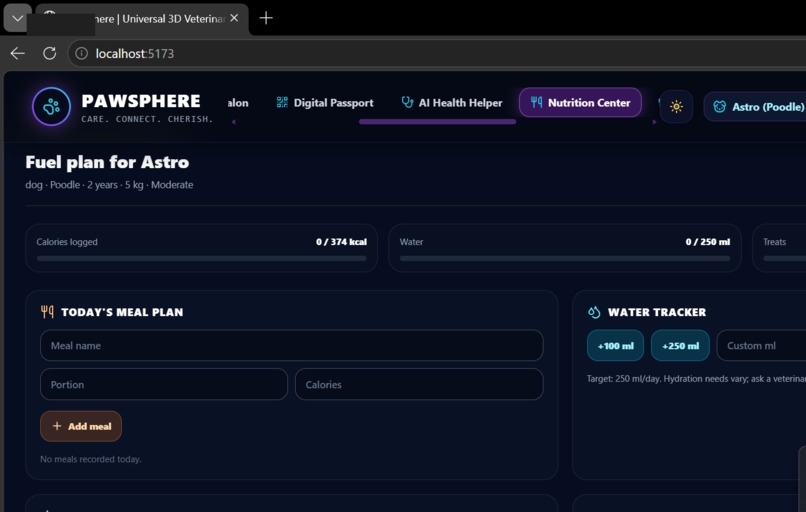Image resolution: width=806 pixels, height=512 pixels.
Task: Click the Calories logged progress bar
Action: pos(202,259)
